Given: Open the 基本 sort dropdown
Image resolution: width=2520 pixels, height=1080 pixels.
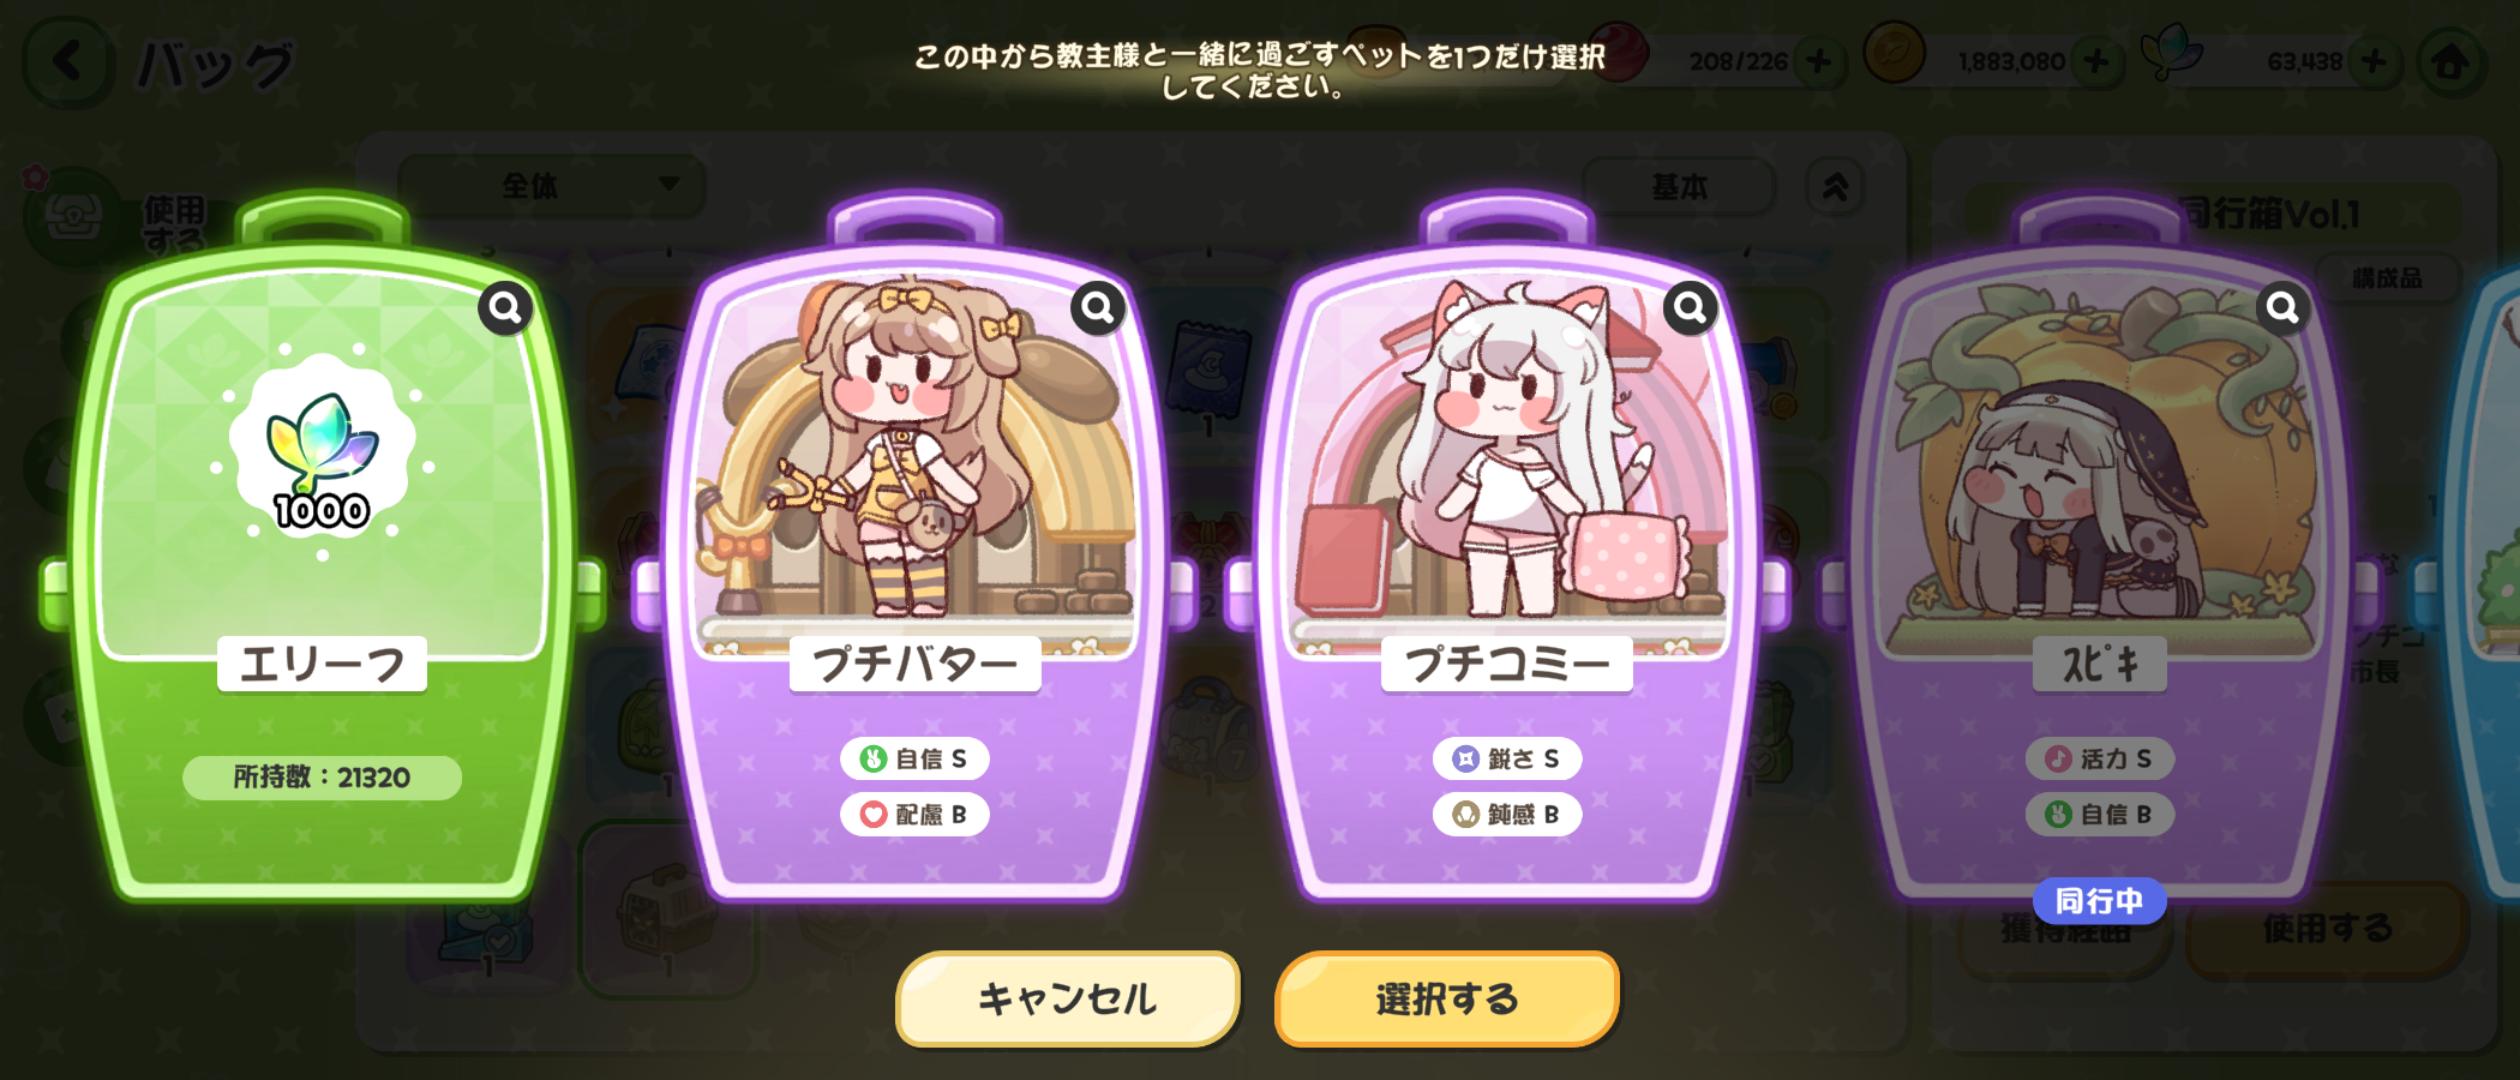Looking at the screenshot, I should (x=1678, y=186).
